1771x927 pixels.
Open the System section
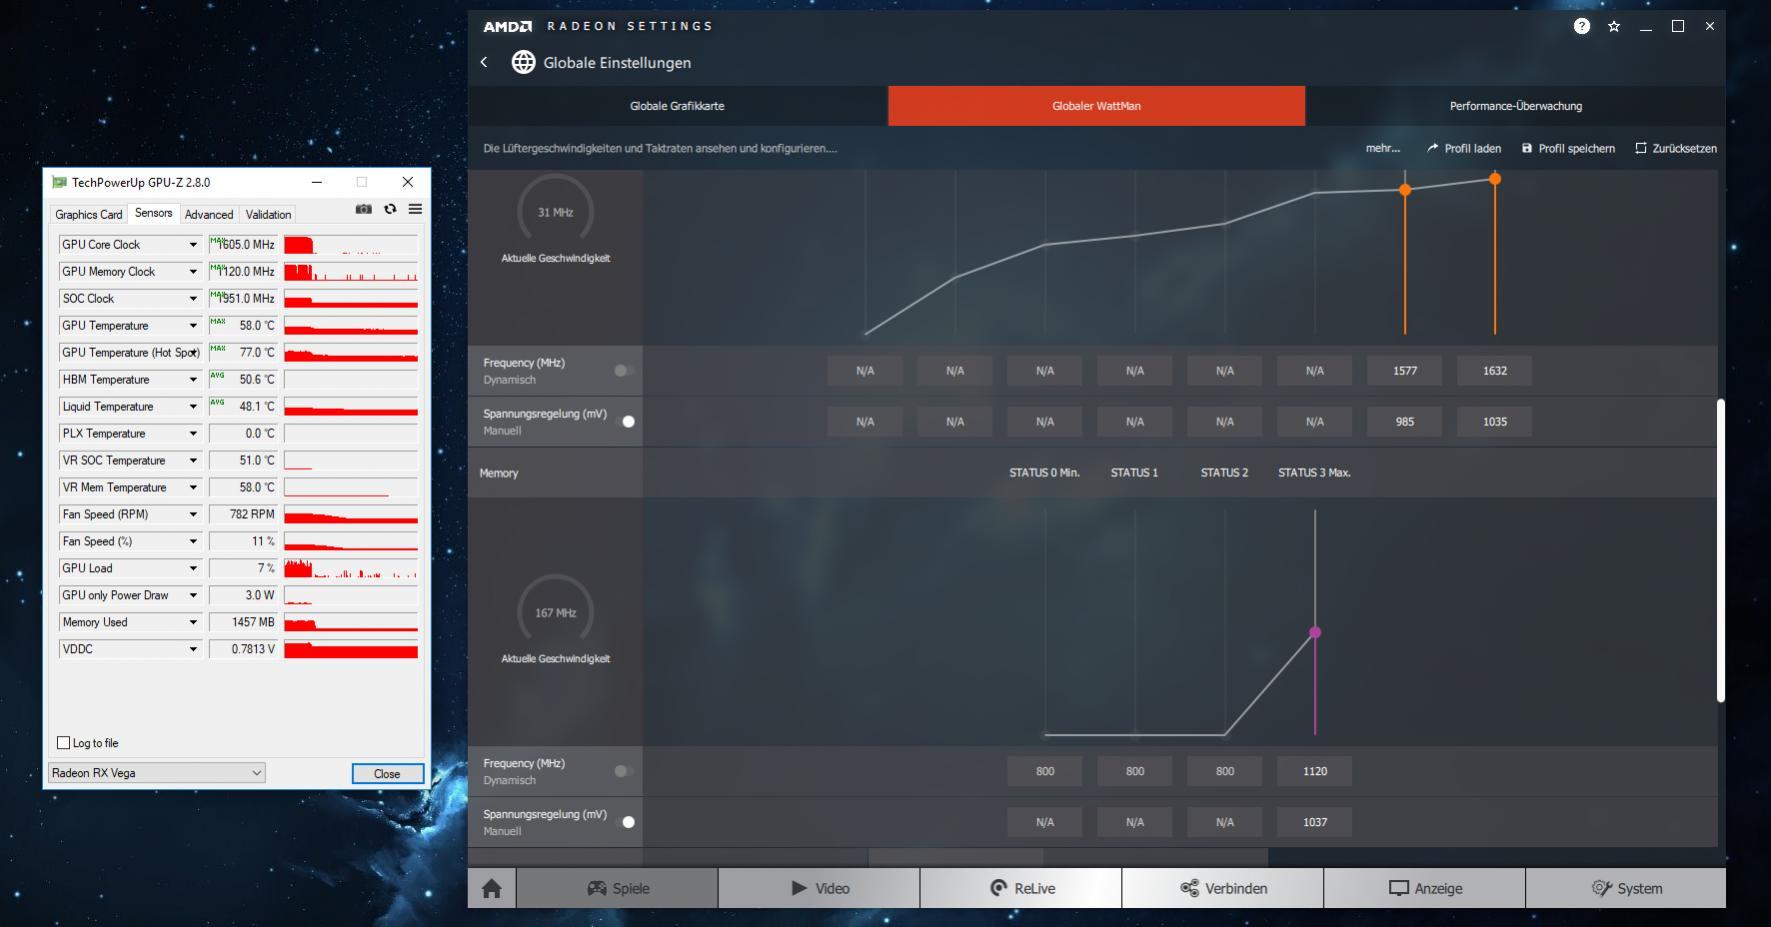coord(1626,888)
